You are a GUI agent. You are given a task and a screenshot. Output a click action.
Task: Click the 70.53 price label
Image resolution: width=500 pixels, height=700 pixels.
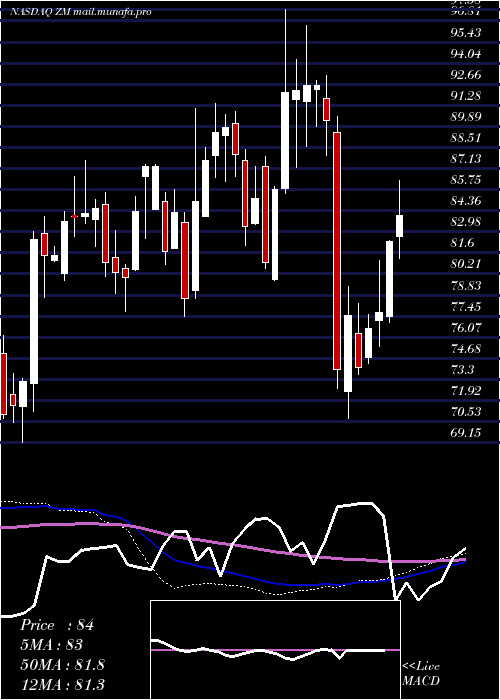pyautogui.click(x=467, y=411)
